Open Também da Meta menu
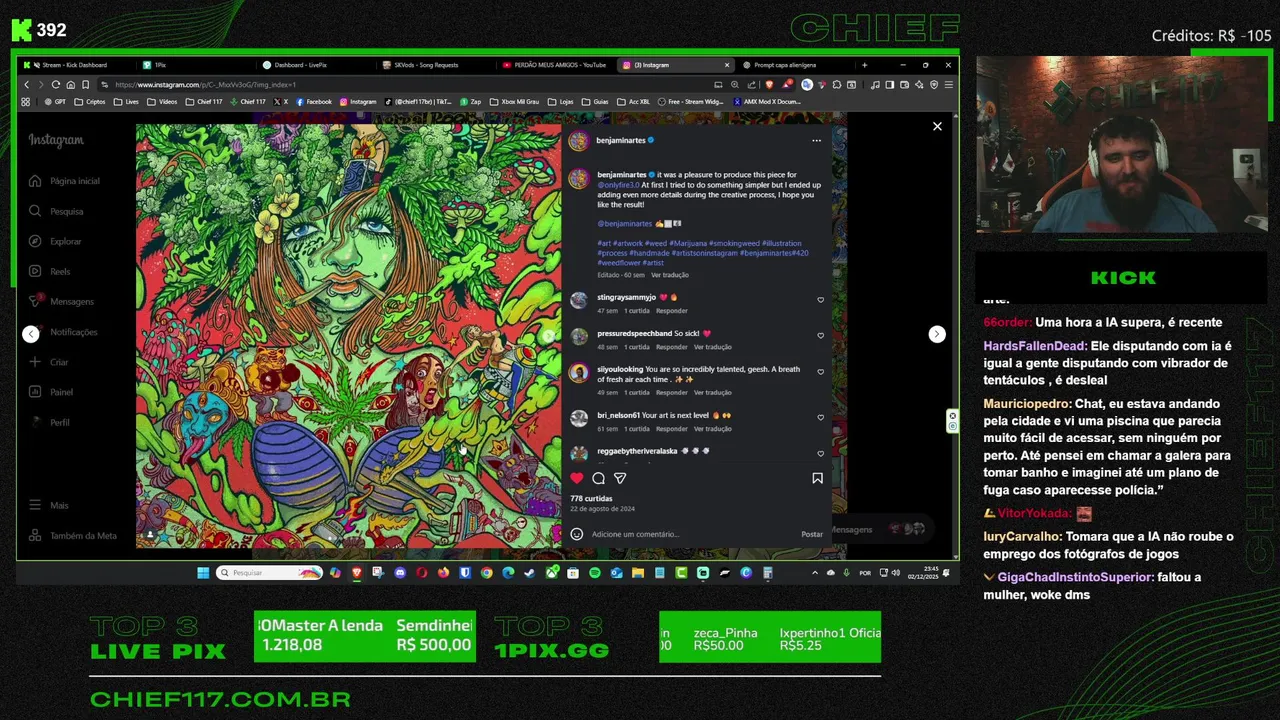 click(73, 535)
